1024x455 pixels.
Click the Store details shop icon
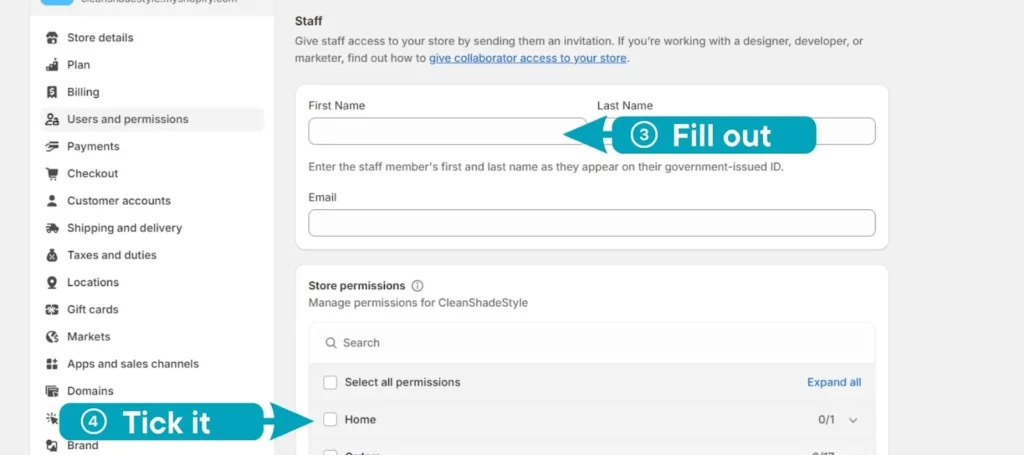pyautogui.click(x=52, y=38)
